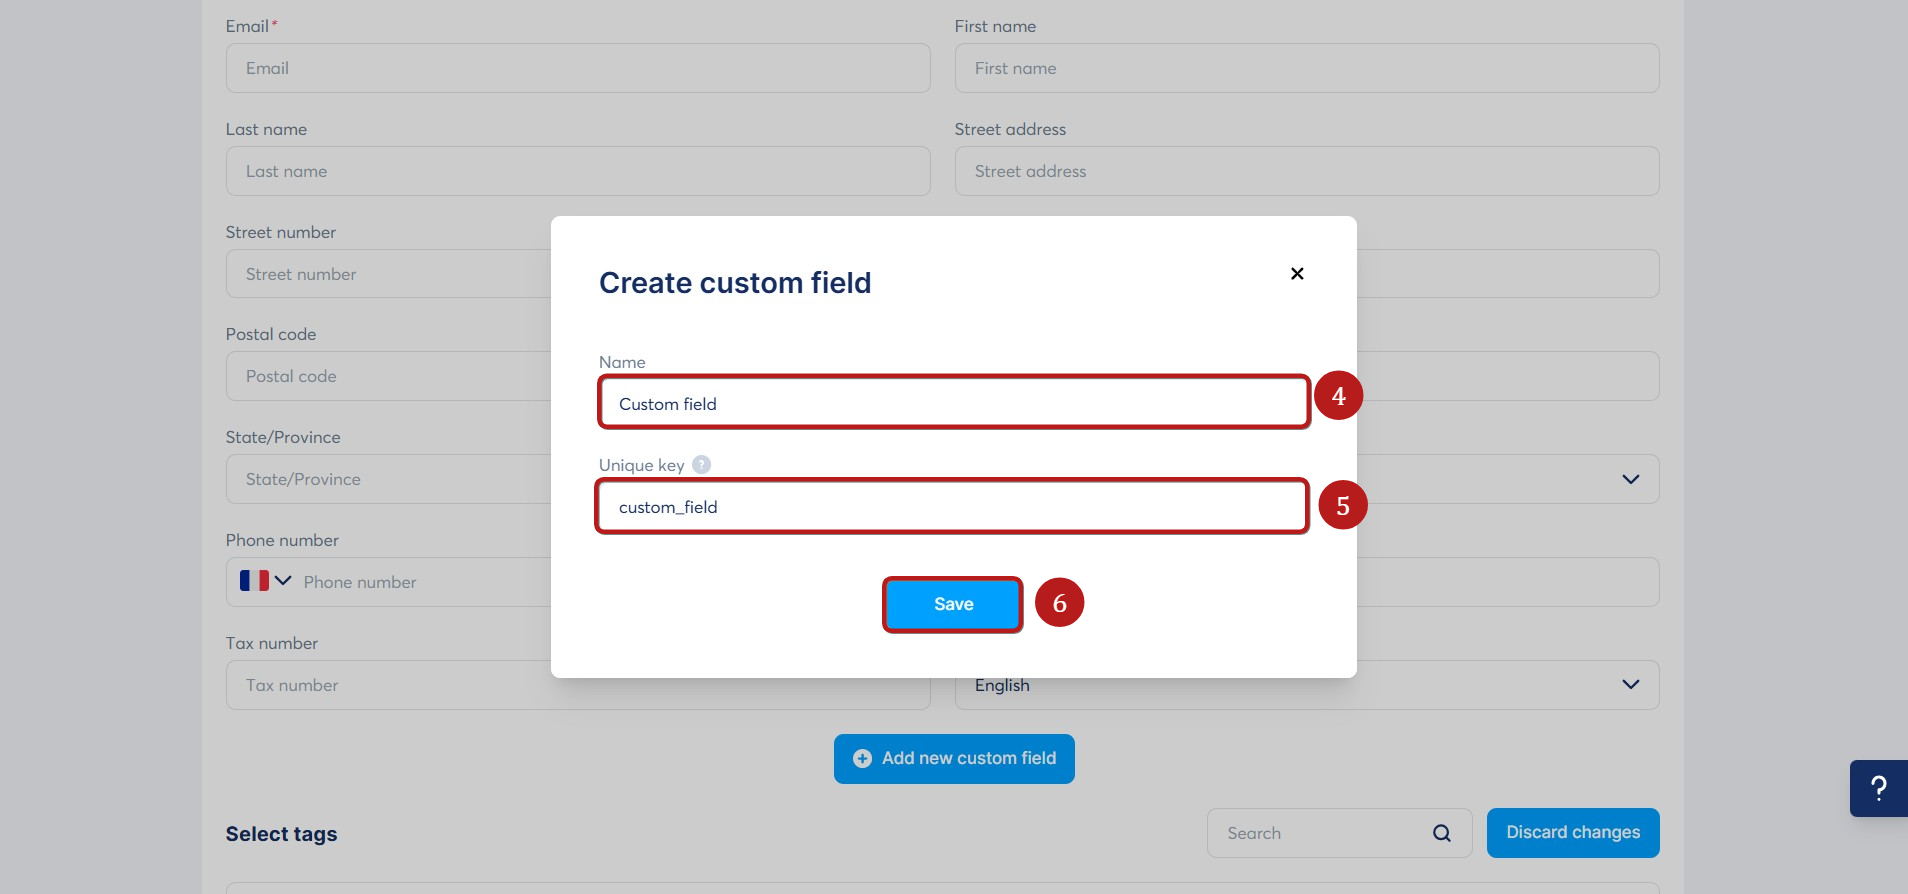The height and width of the screenshot is (894, 1908).
Task: Click Discard changes button
Action: [1573, 833]
